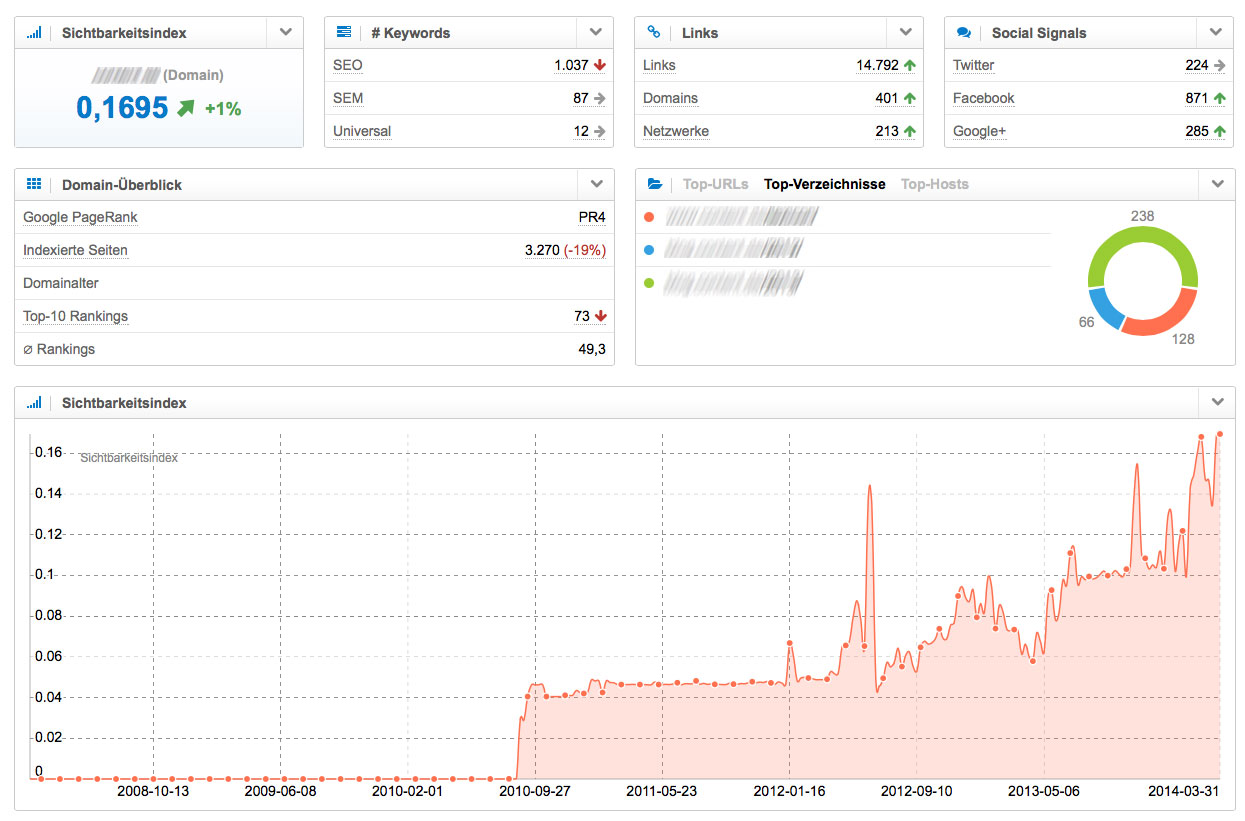Open the # Keywords panel dropdown menu
The width and height of the screenshot is (1245, 821).
(x=596, y=32)
